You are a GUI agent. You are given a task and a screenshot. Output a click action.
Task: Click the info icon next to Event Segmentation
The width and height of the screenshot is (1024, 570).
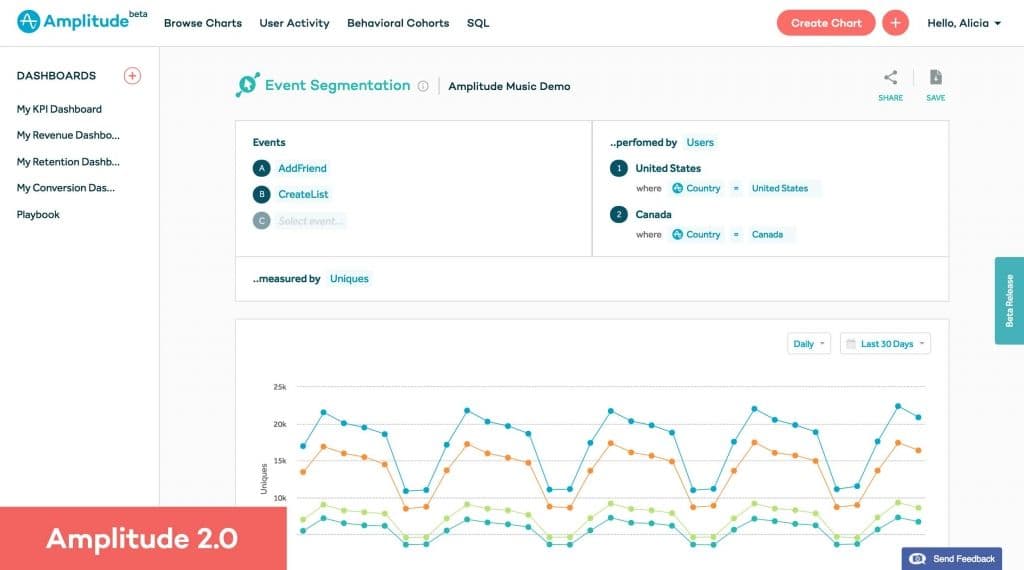click(423, 87)
